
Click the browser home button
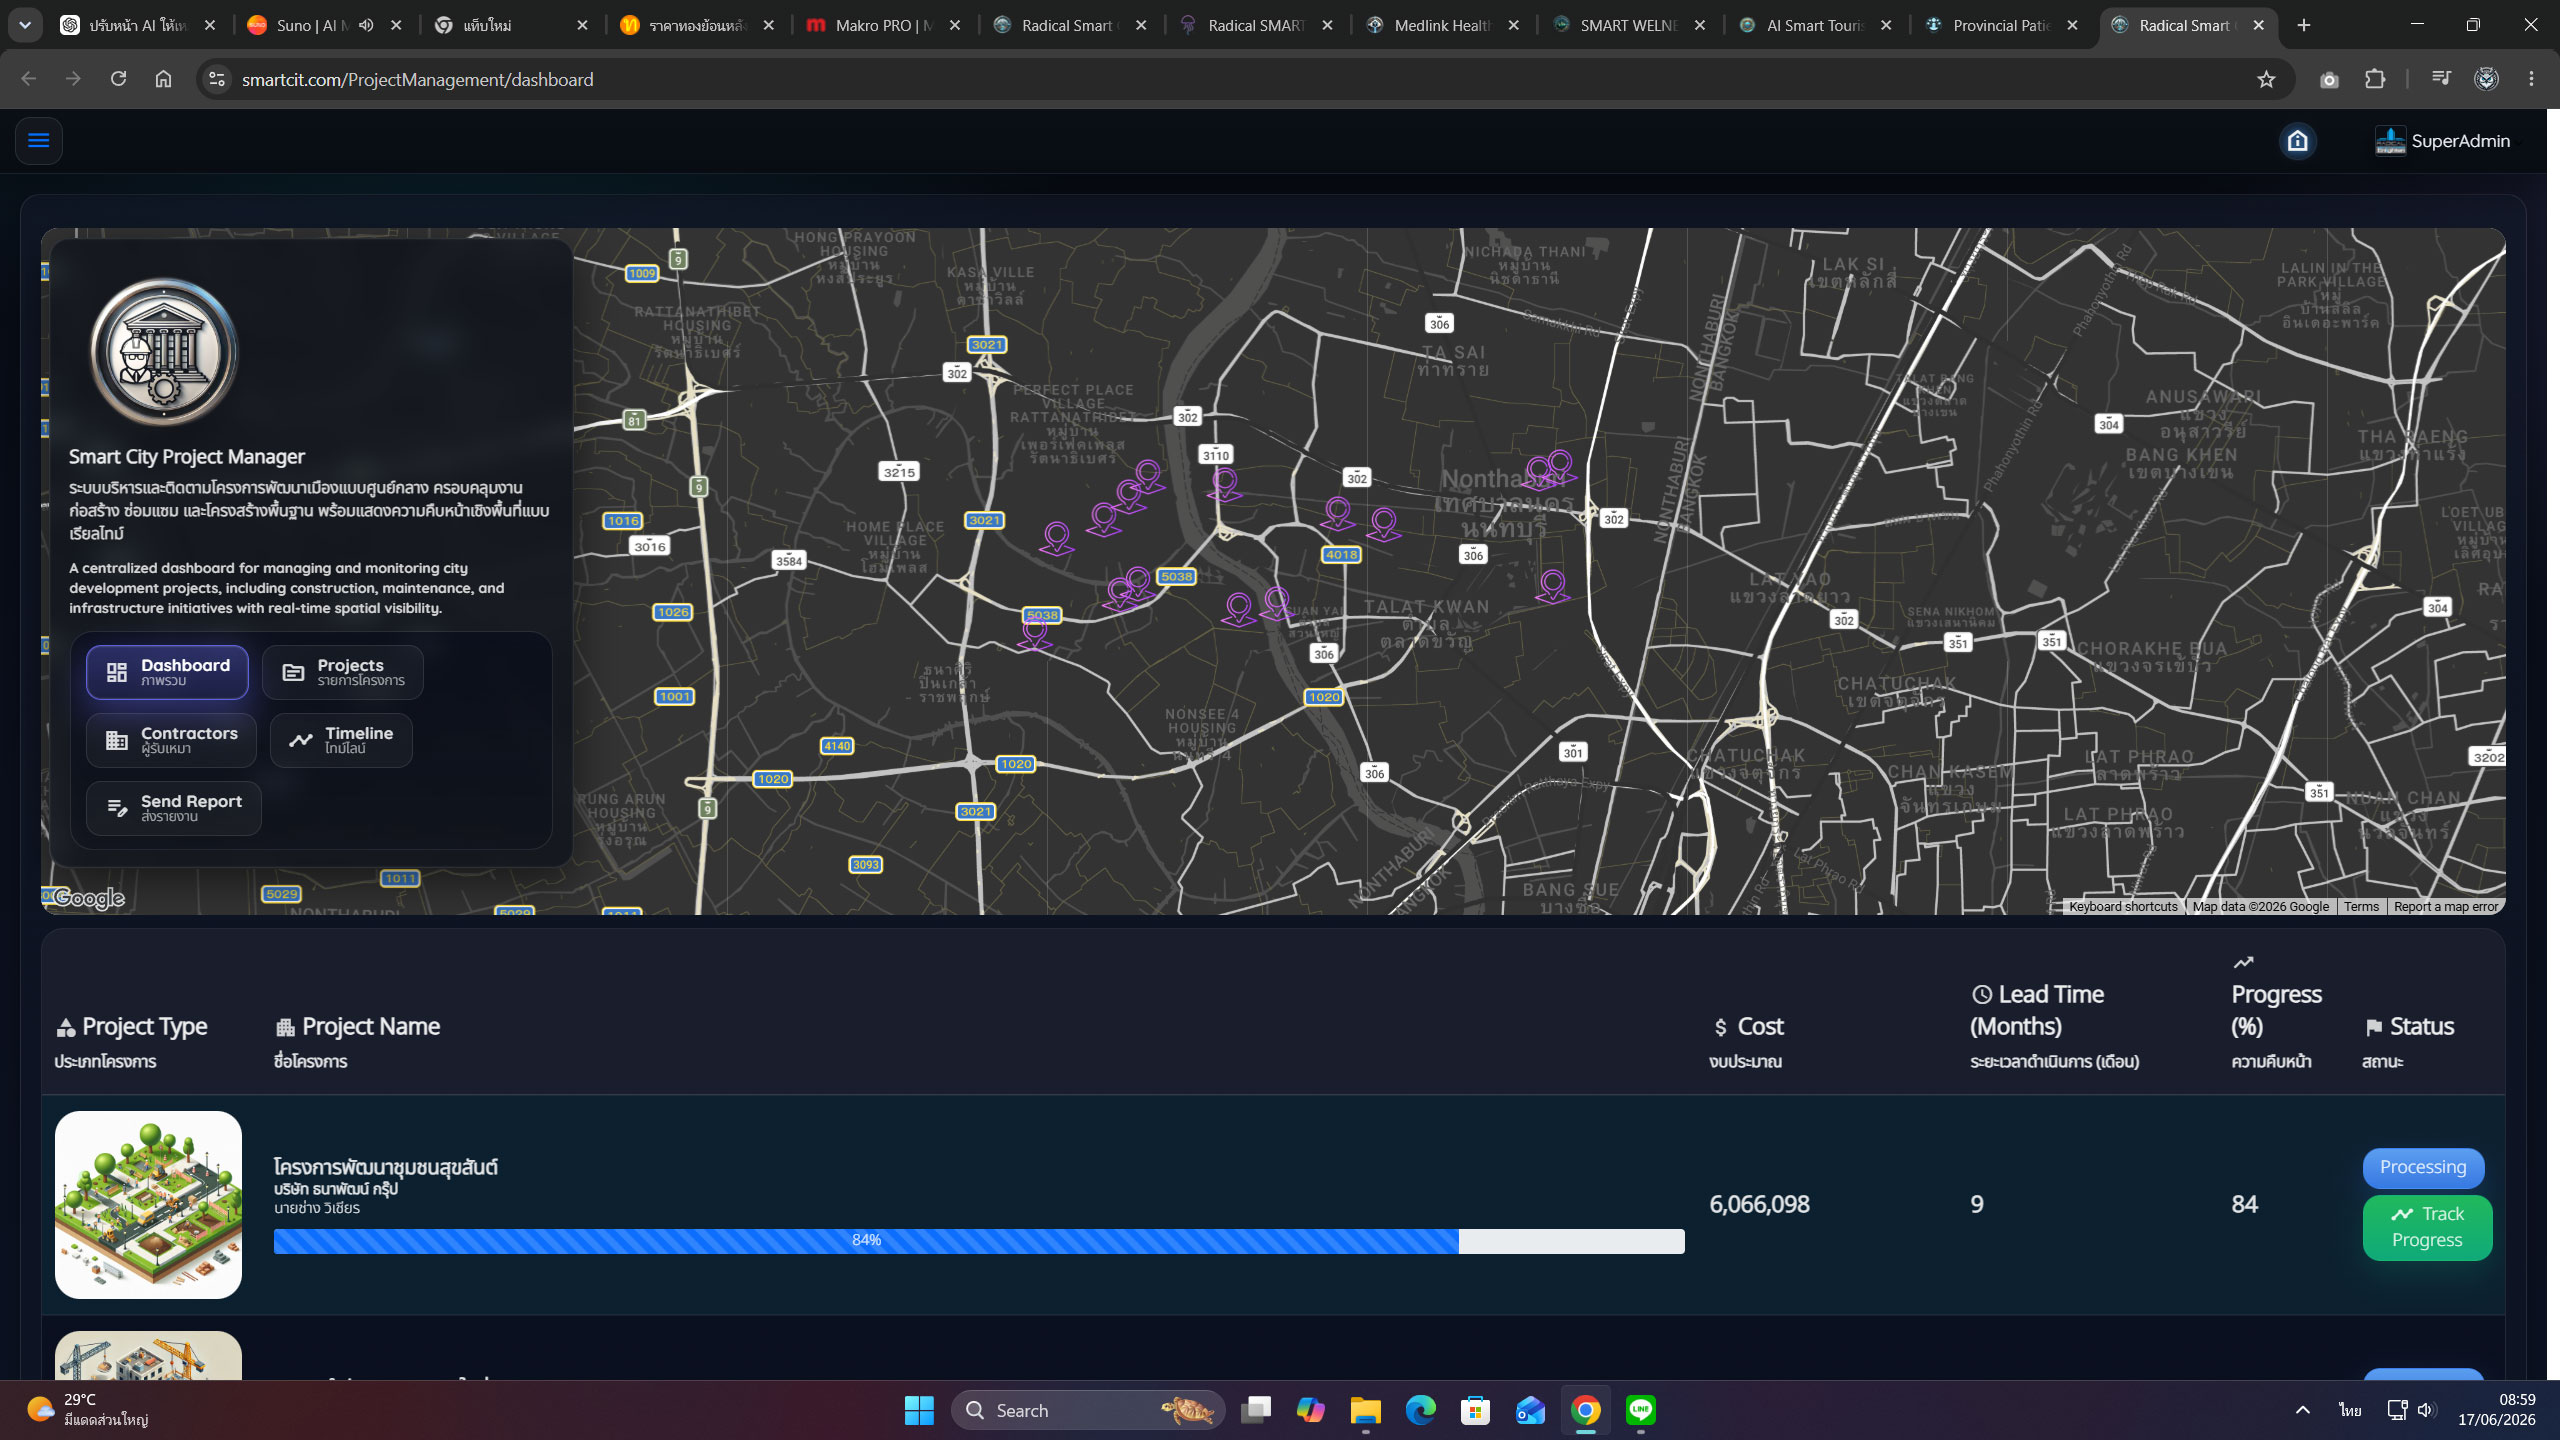tap(163, 79)
